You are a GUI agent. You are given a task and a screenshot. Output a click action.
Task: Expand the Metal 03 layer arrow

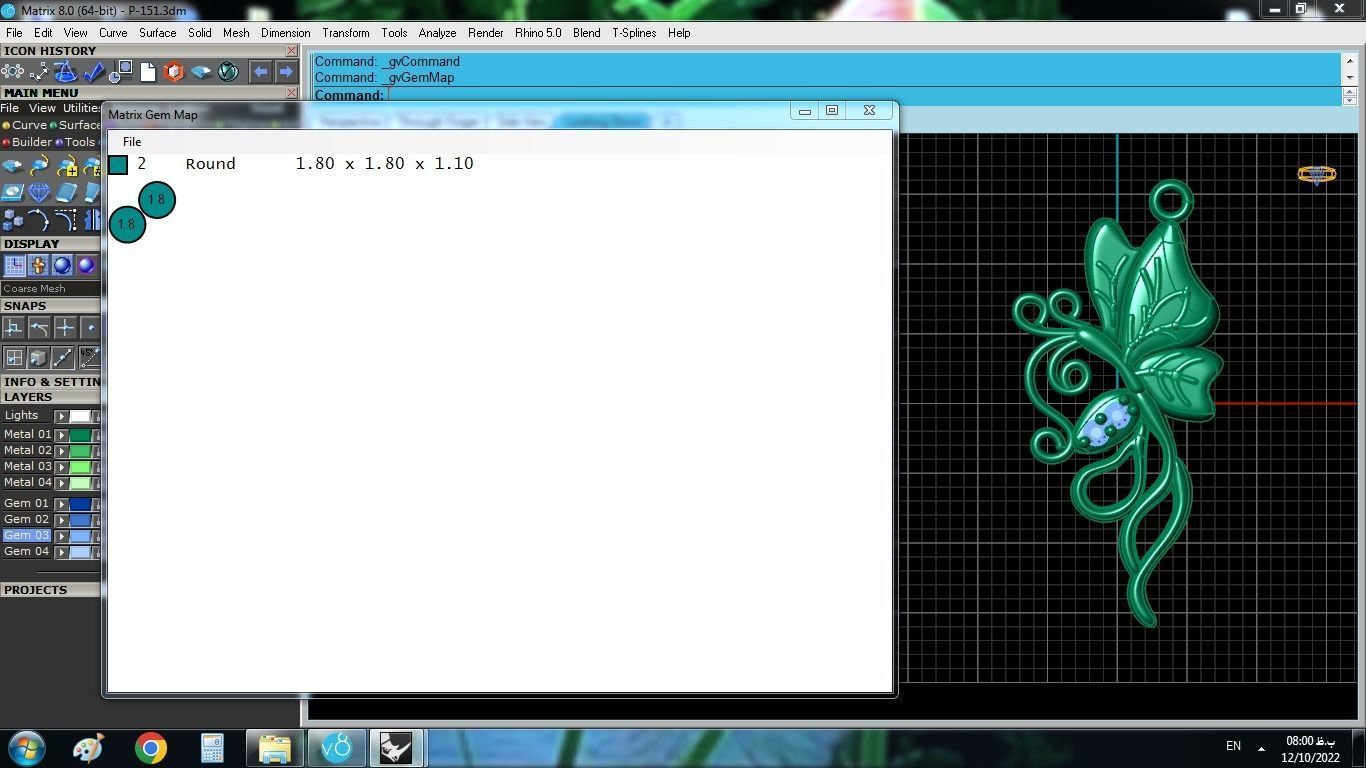coord(61,467)
